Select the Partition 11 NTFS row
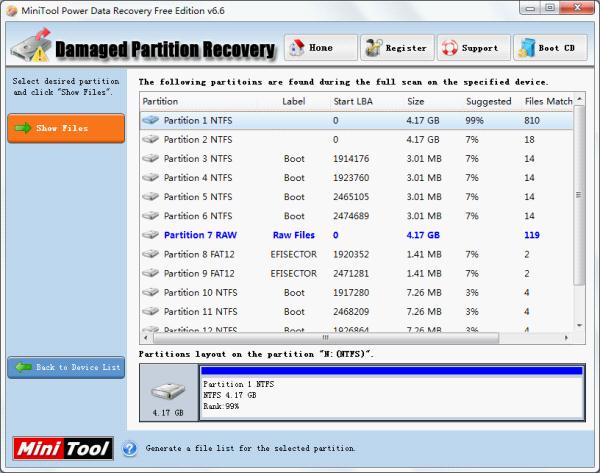The image size is (600, 473). click(357, 312)
